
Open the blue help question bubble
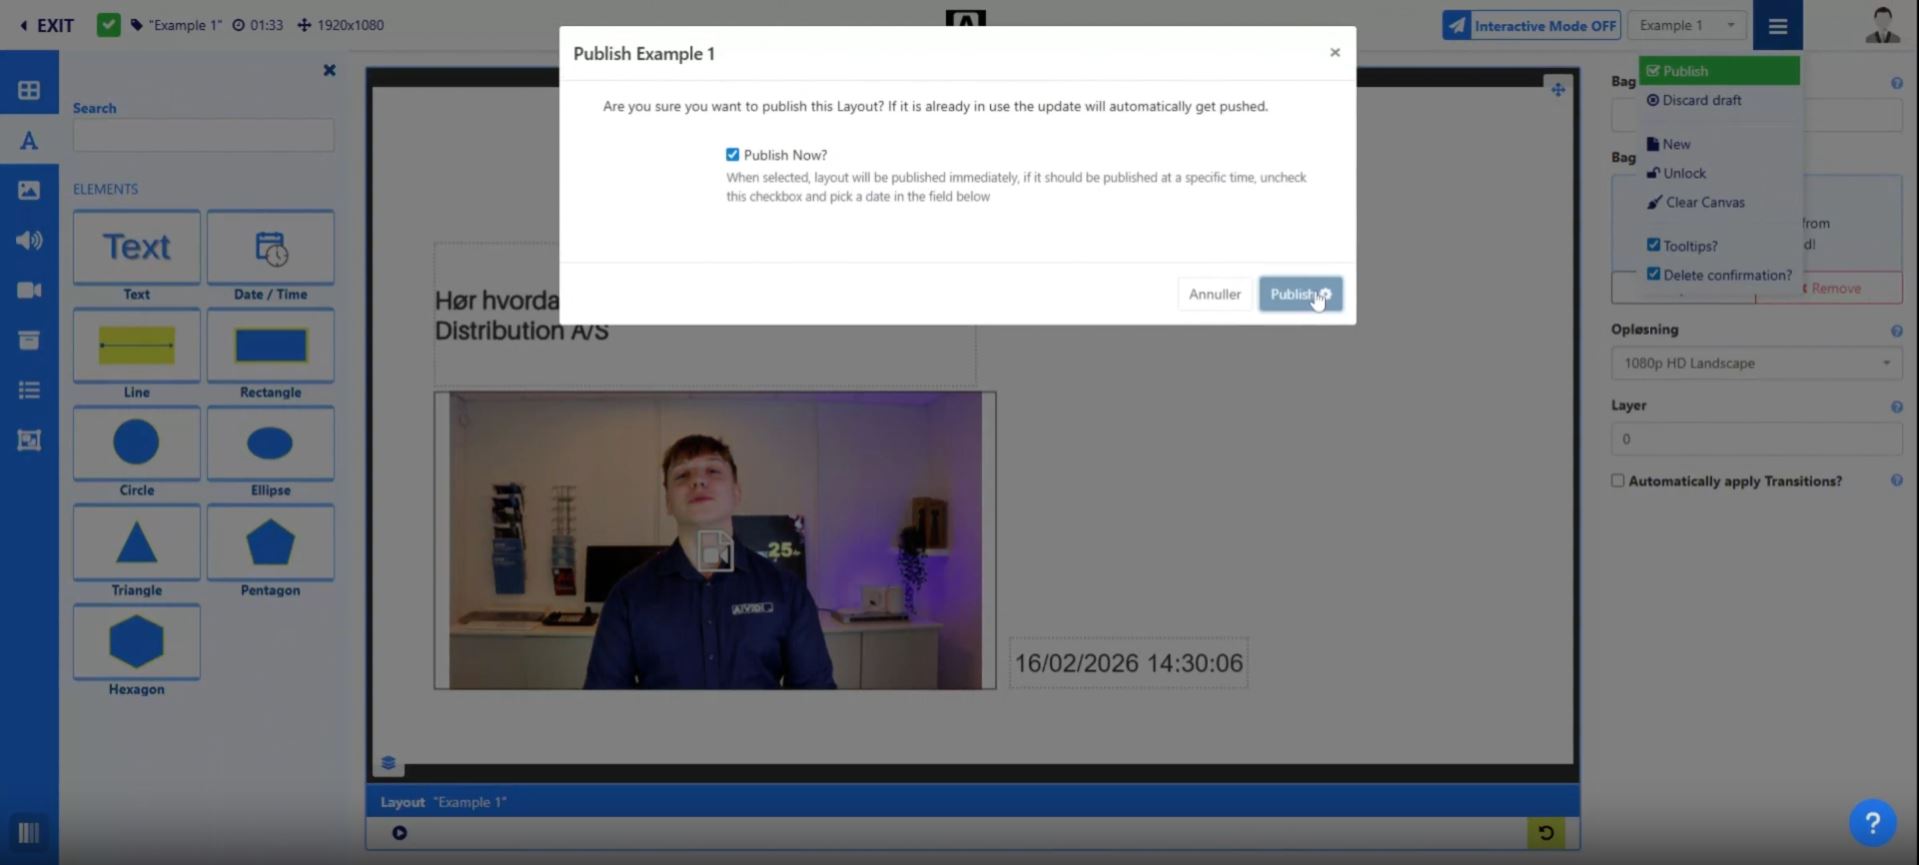coord(1872,823)
